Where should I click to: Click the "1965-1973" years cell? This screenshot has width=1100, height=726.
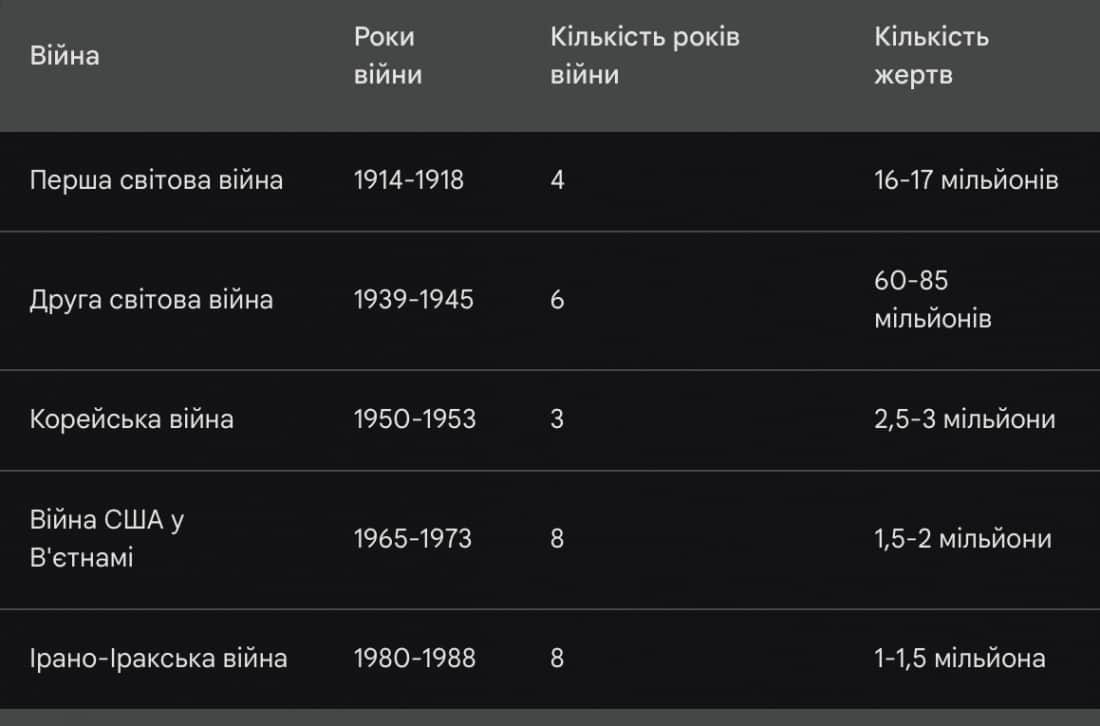click(x=413, y=539)
